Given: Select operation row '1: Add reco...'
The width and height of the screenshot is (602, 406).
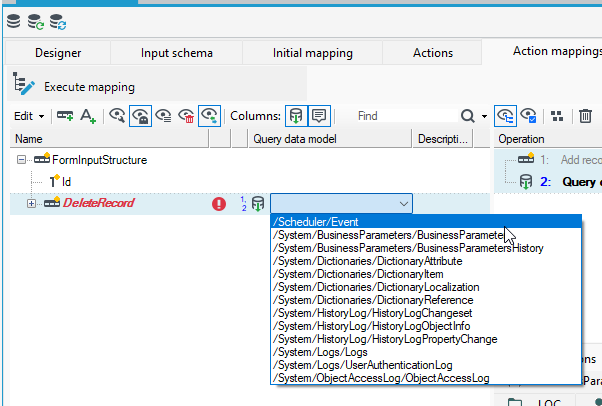Looking at the screenshot, I should pyautogui.click(x=548, y=159).
